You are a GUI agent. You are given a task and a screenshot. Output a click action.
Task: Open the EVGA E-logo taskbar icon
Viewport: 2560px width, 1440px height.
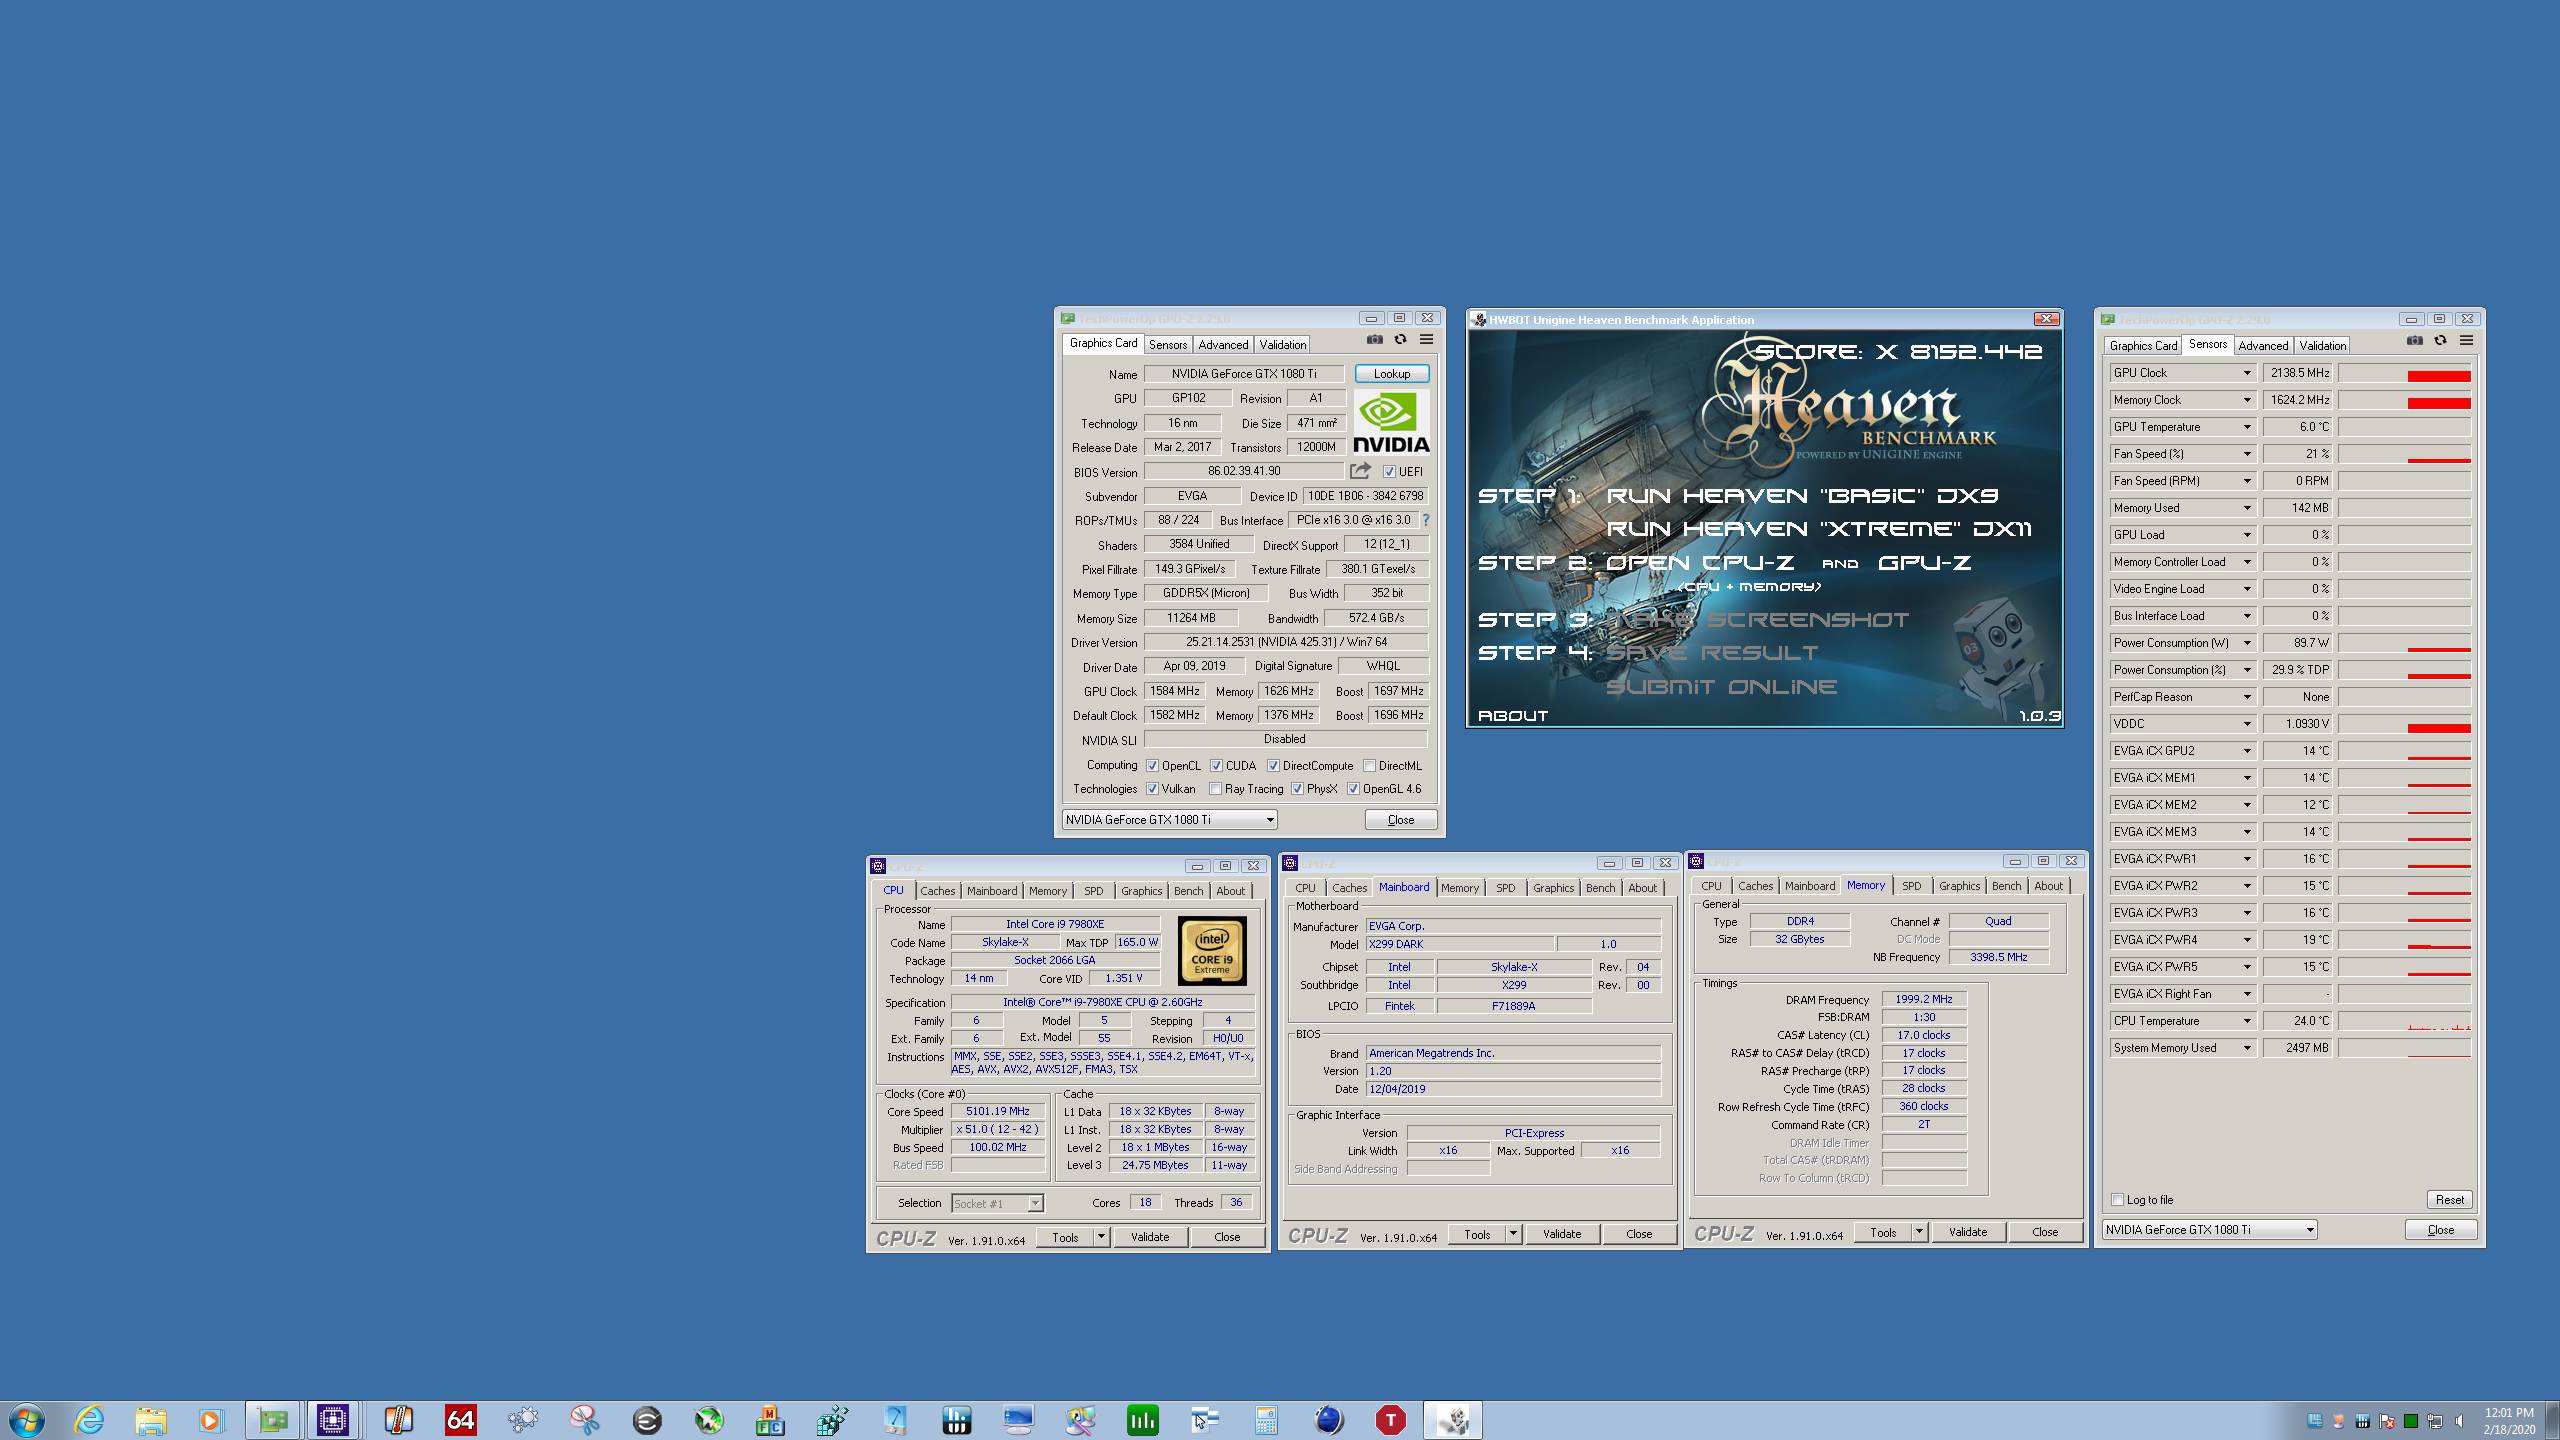click(647, 1420)
